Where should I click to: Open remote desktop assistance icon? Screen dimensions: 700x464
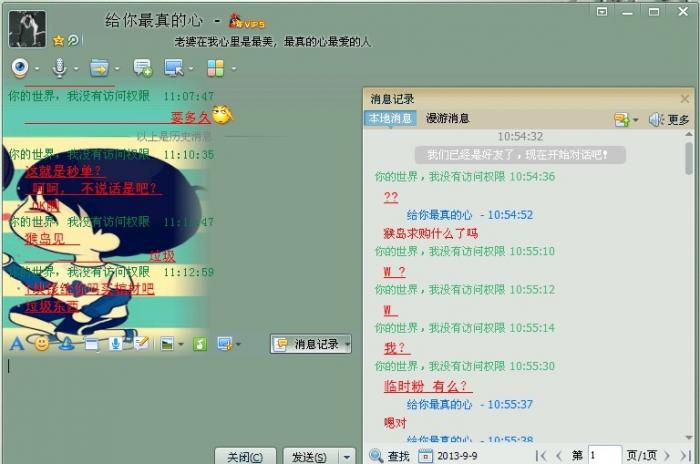174,68
